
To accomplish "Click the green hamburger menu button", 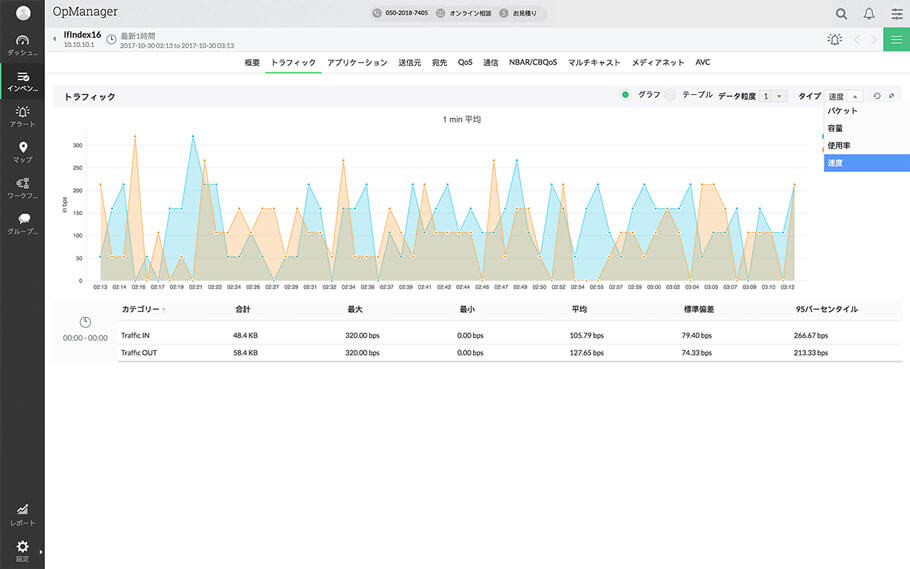I will [x=896, y=40].
